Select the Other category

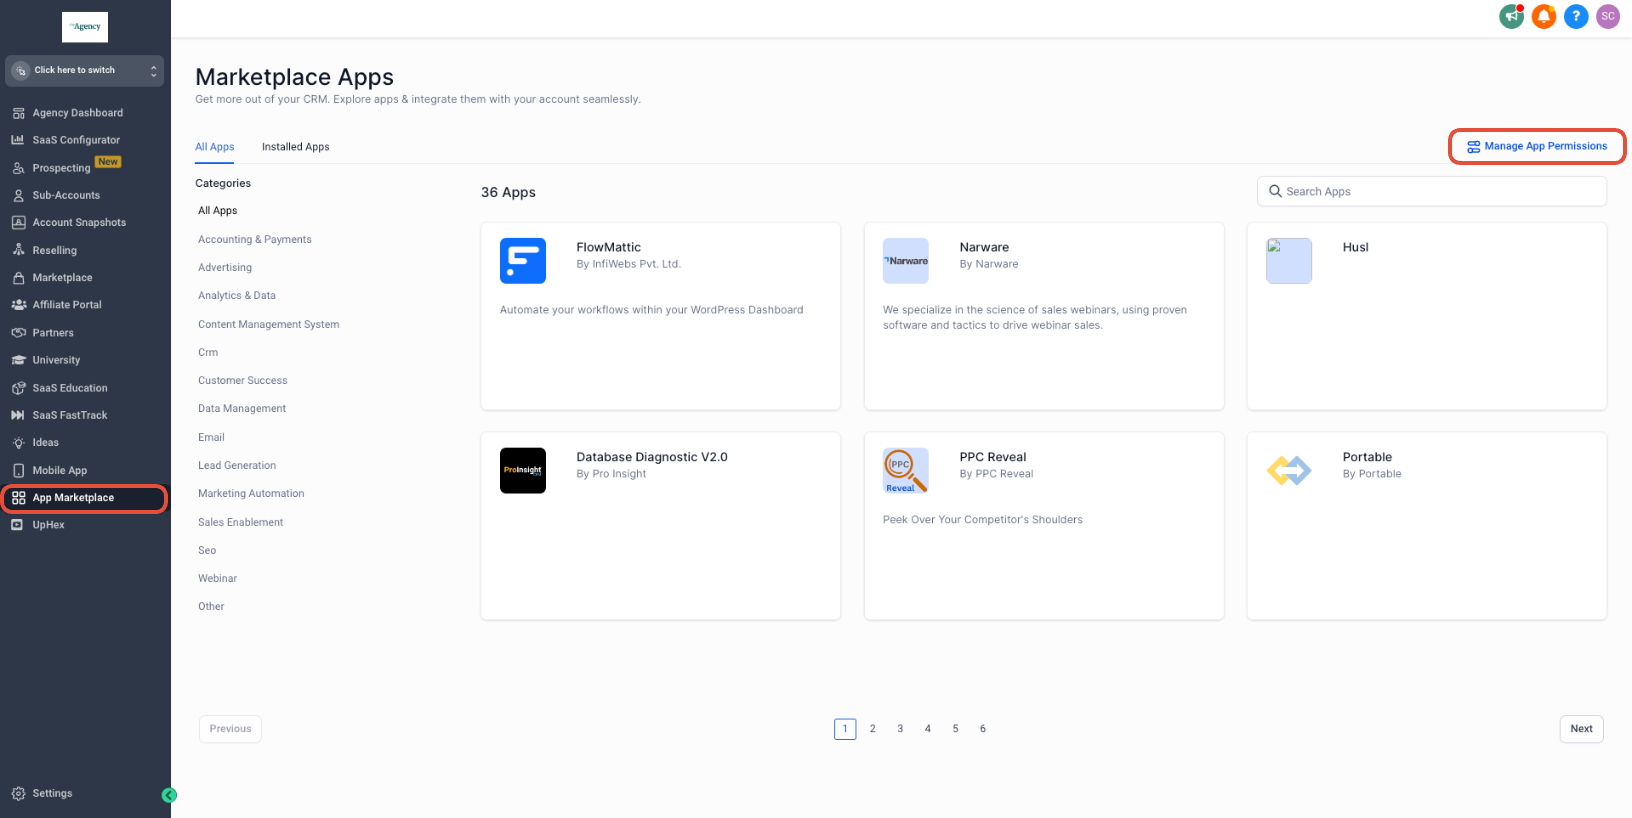point(211,607)
